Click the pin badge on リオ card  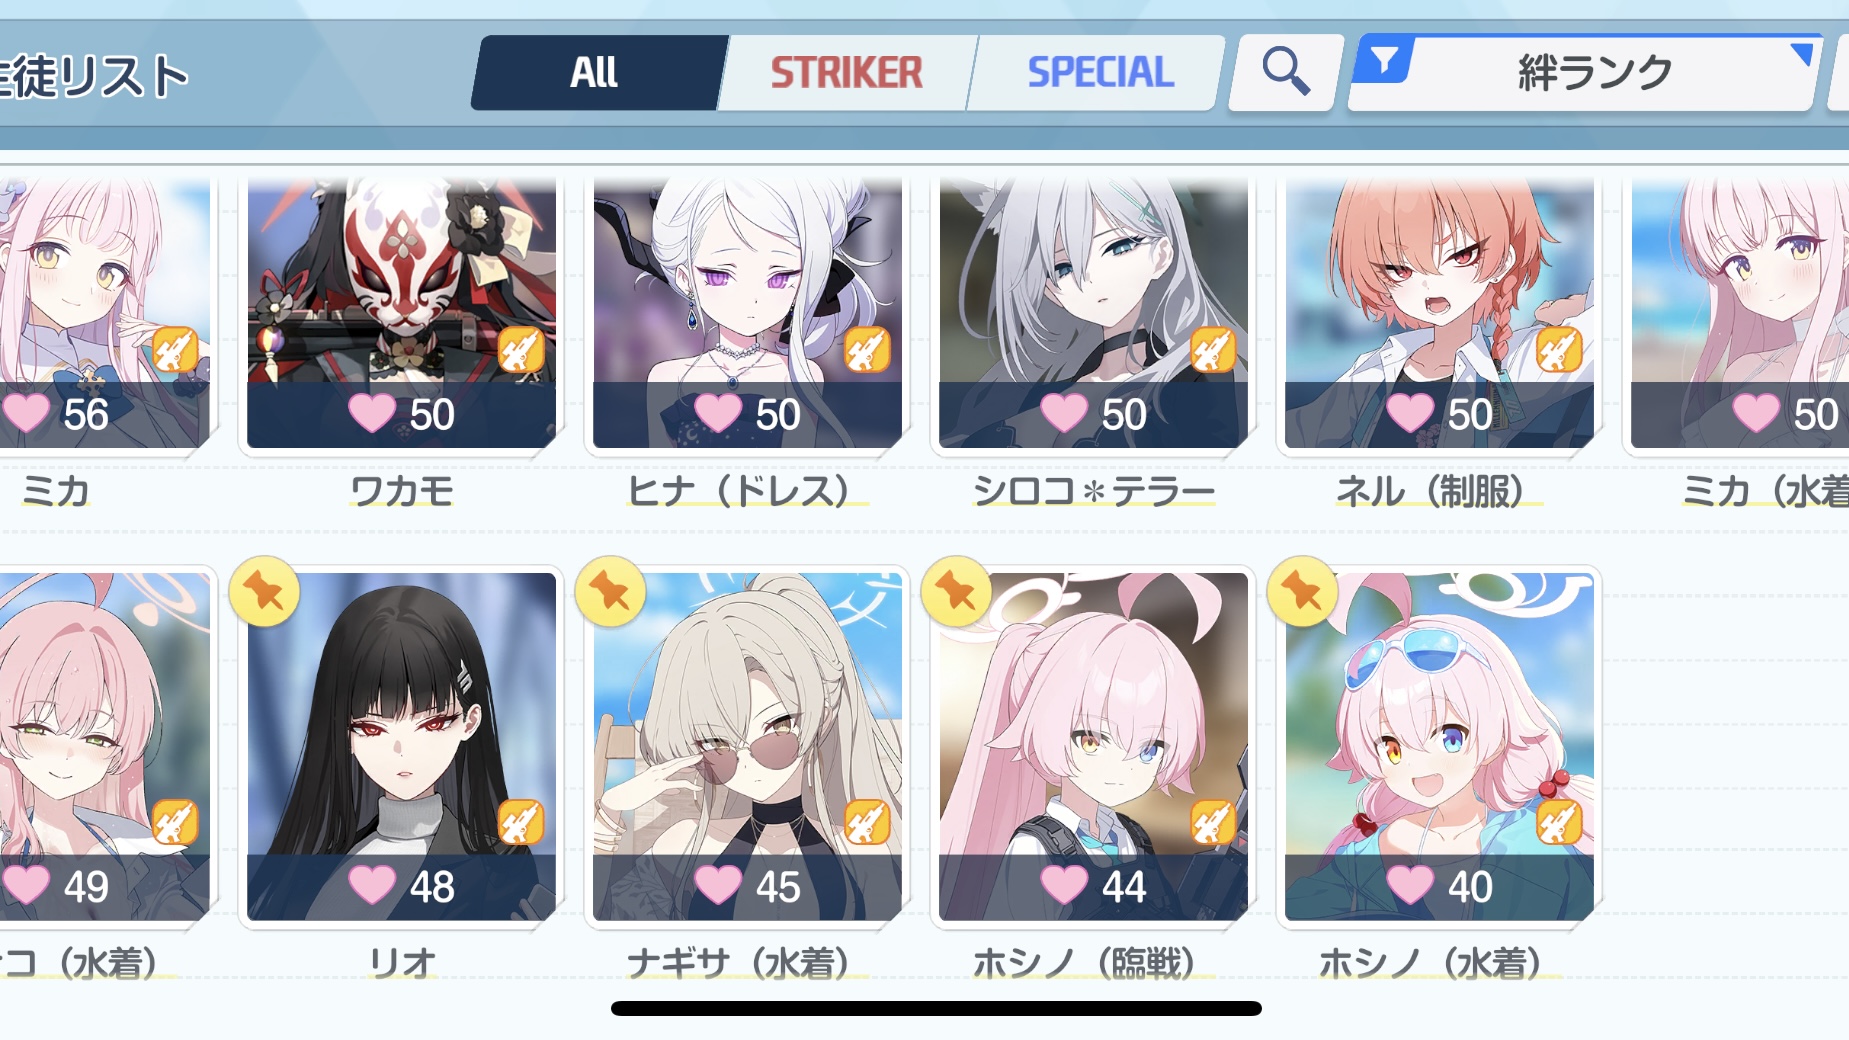pyautogui.click(x=264, y=592)
